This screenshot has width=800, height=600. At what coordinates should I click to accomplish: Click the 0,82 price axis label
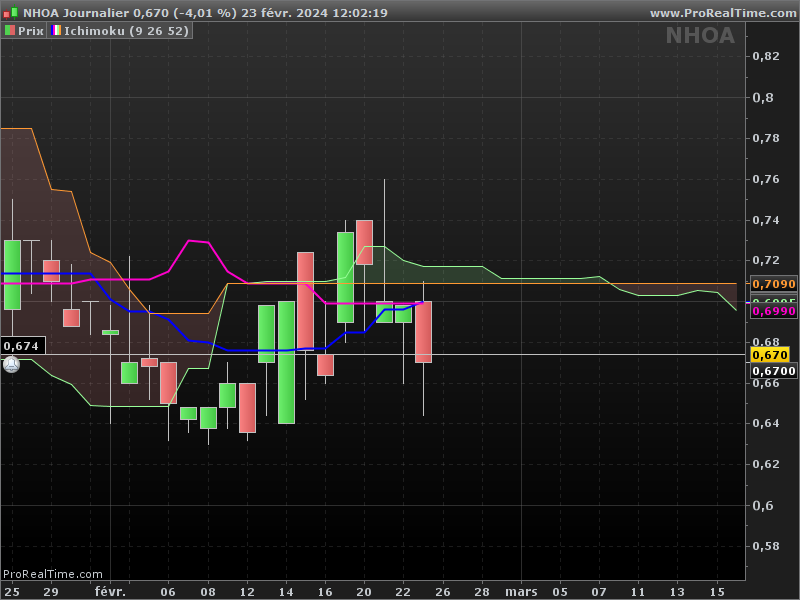(x=766, y=56)
